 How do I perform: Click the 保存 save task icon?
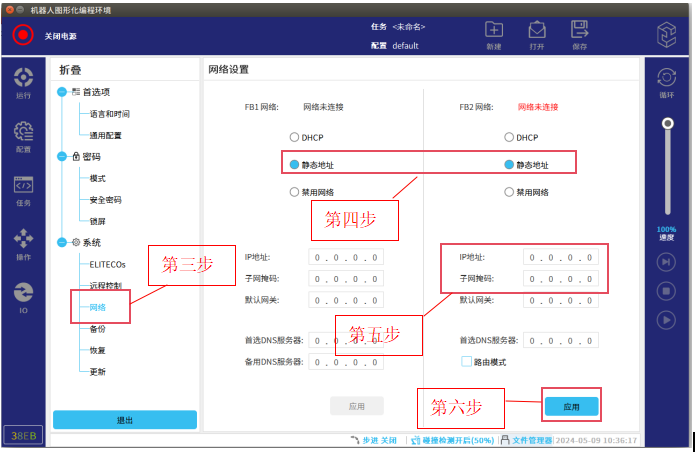[579, 30]
